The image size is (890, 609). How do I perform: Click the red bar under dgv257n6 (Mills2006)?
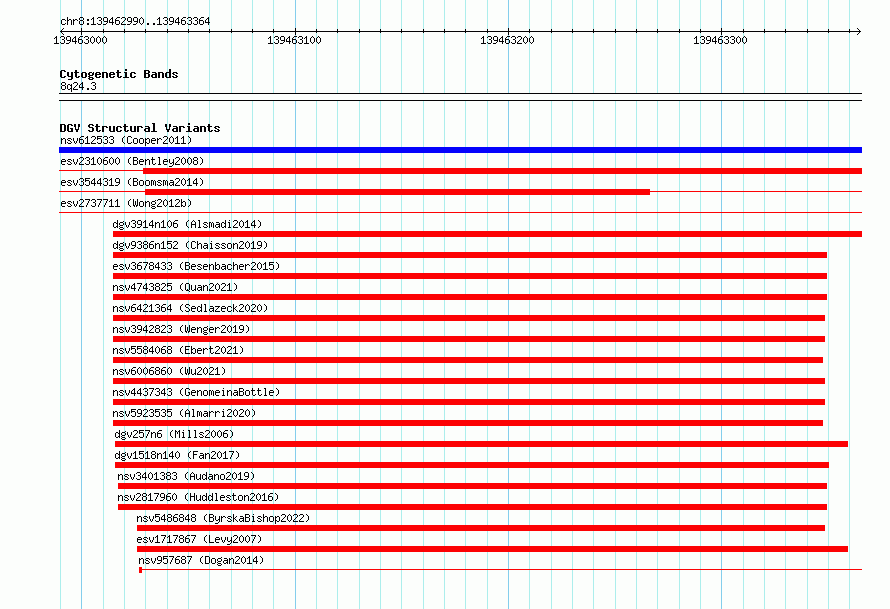pos(481,444)
